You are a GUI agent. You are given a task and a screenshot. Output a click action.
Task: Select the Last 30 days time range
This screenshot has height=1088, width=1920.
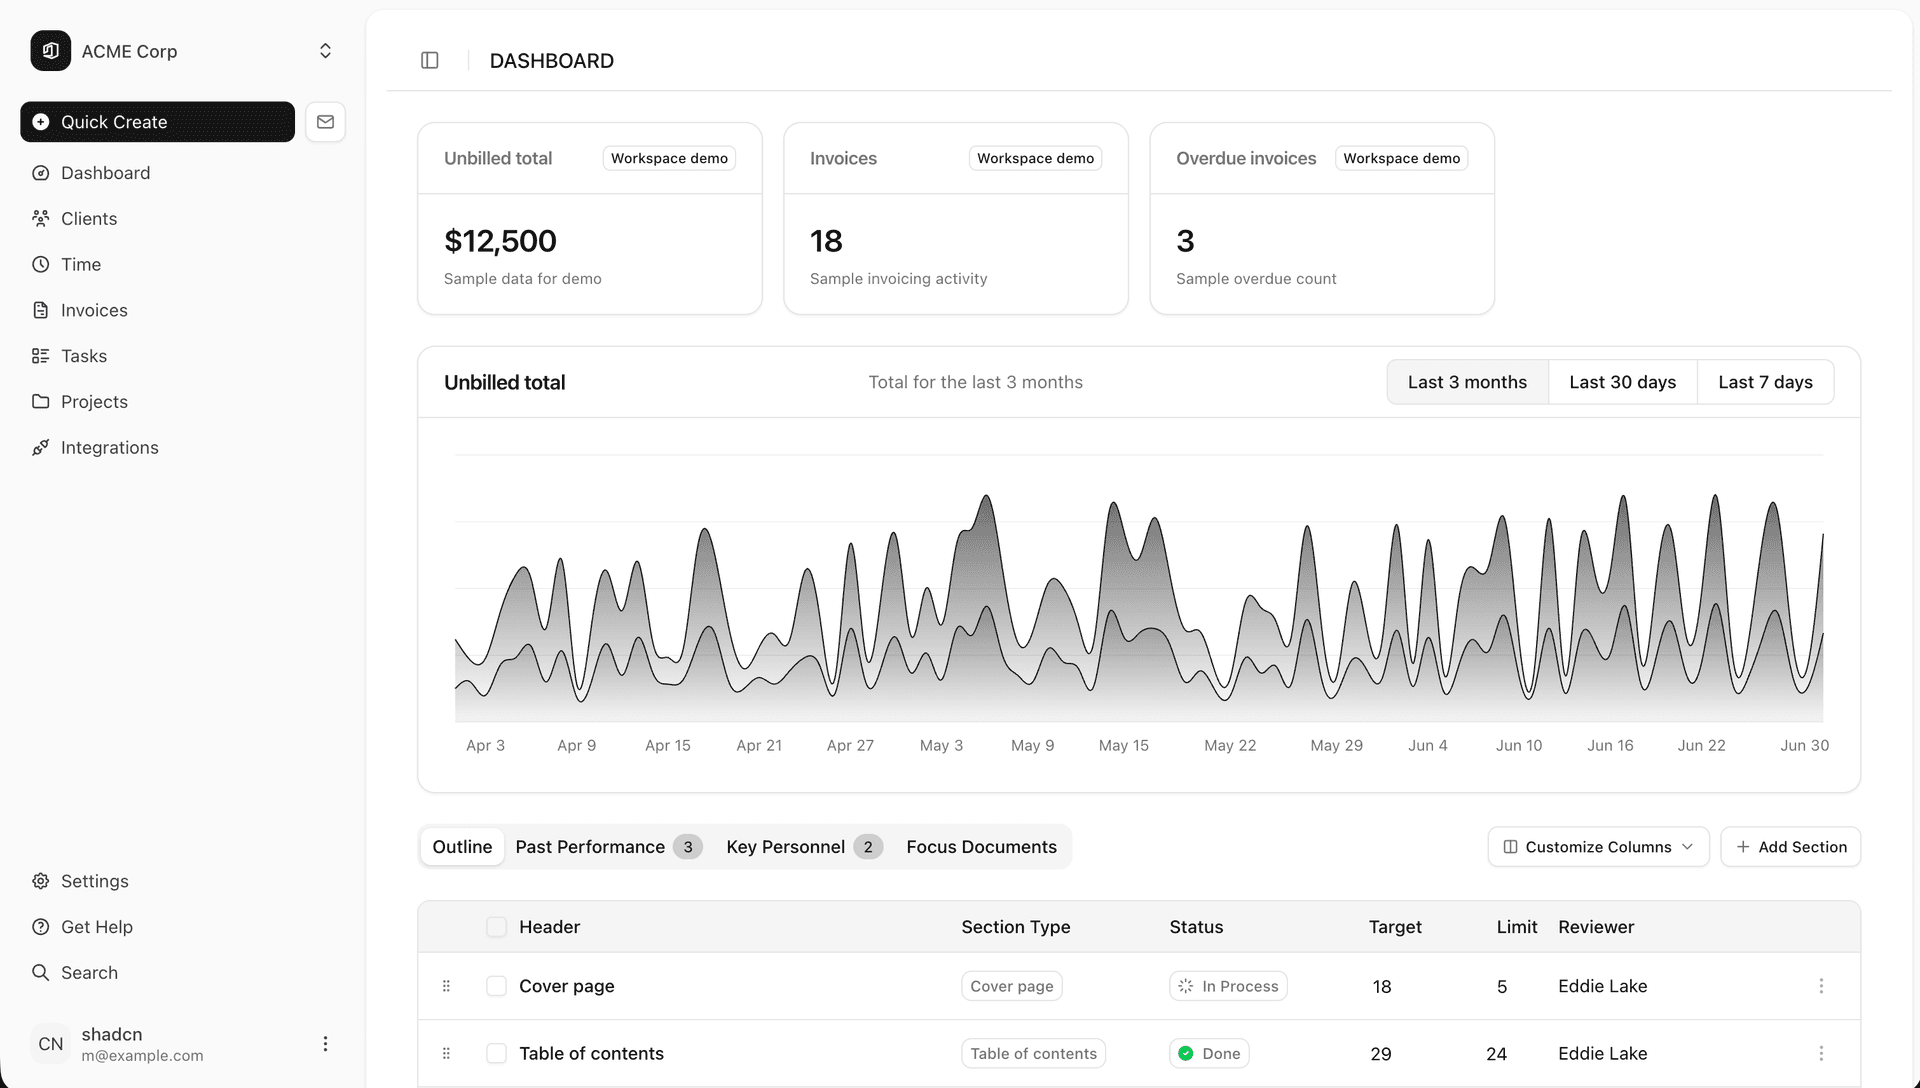(1622, 382)
